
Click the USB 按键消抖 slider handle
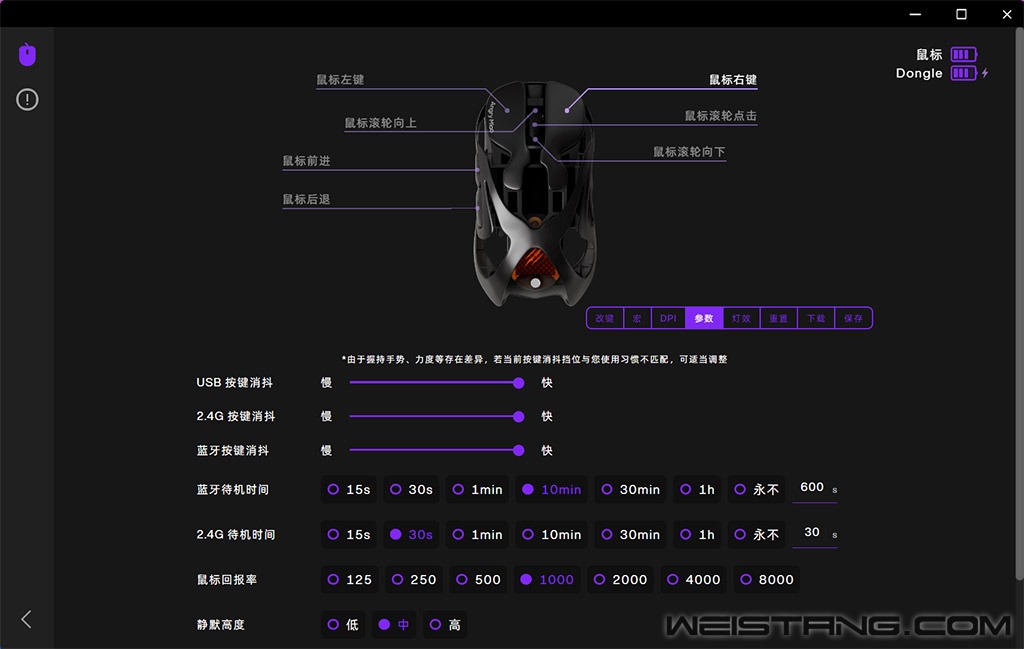(519, 382)
